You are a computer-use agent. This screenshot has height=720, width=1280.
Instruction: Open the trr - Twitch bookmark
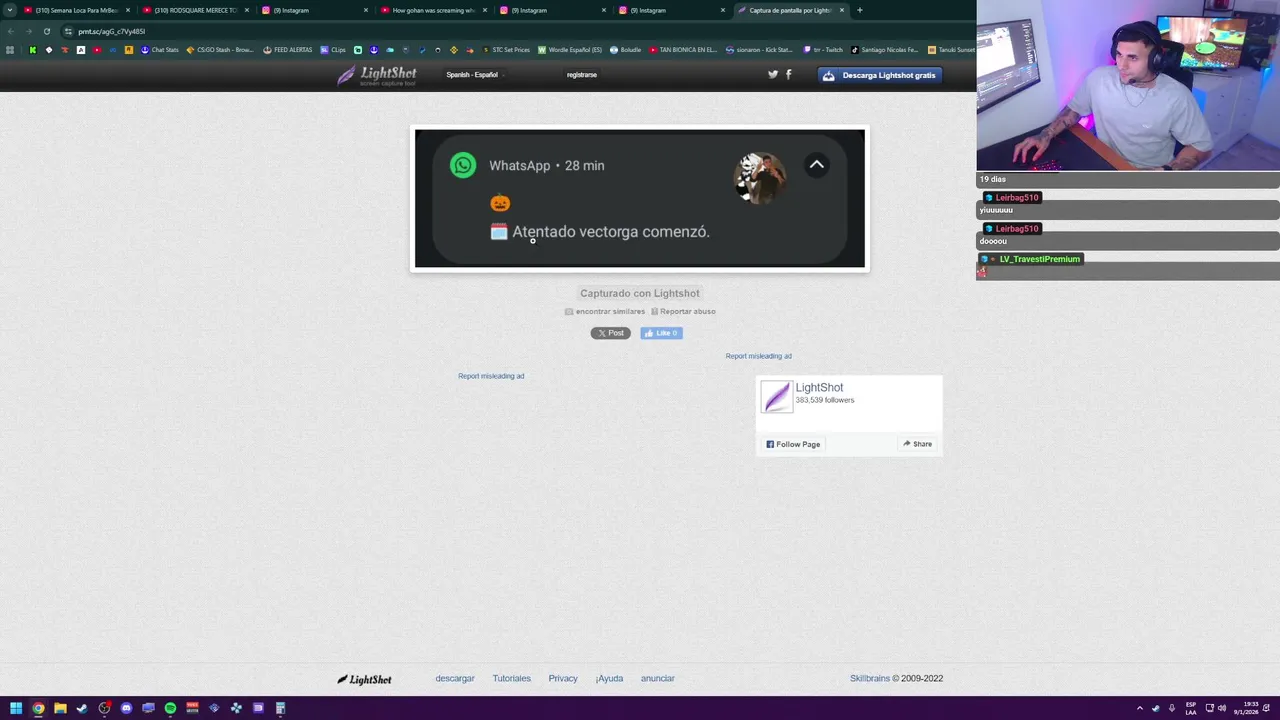(823, 50)
